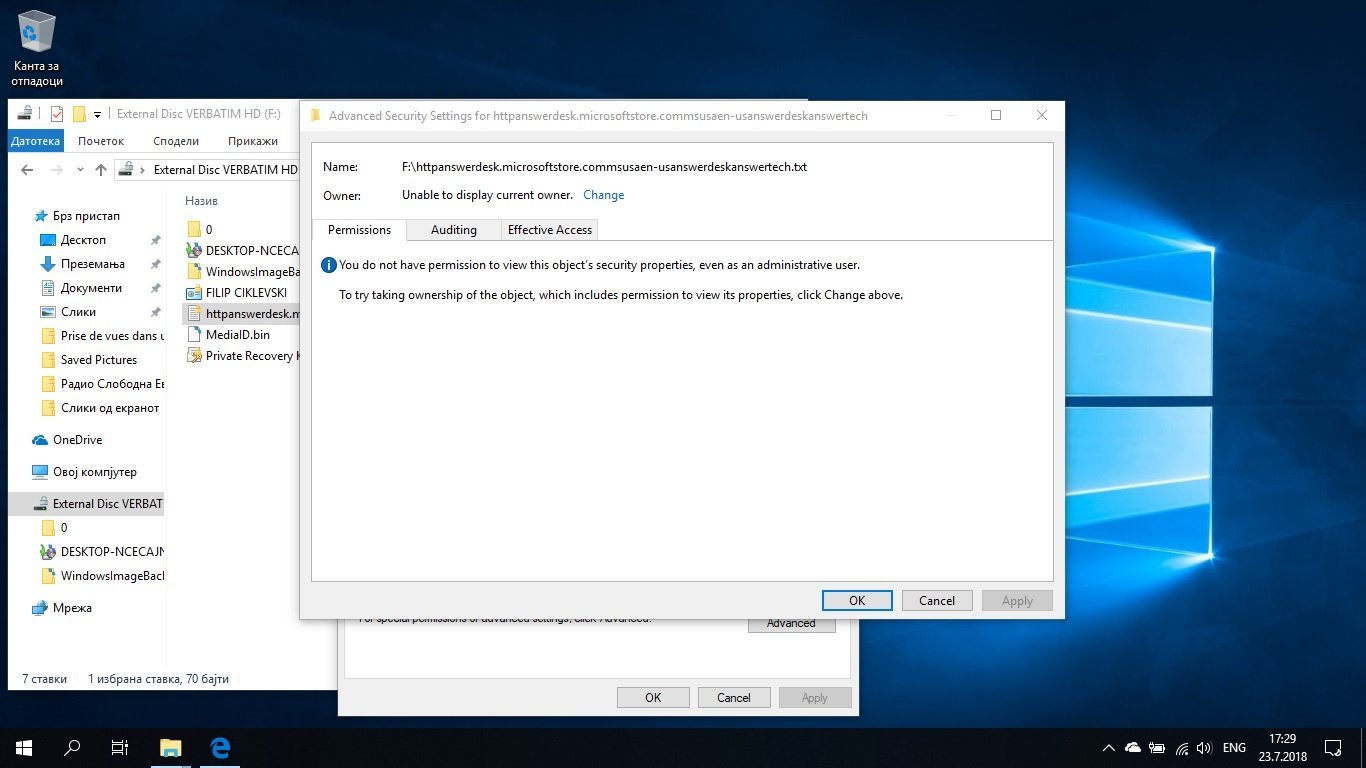Open the recent locations dropdown in Explorer

(81, 170)
